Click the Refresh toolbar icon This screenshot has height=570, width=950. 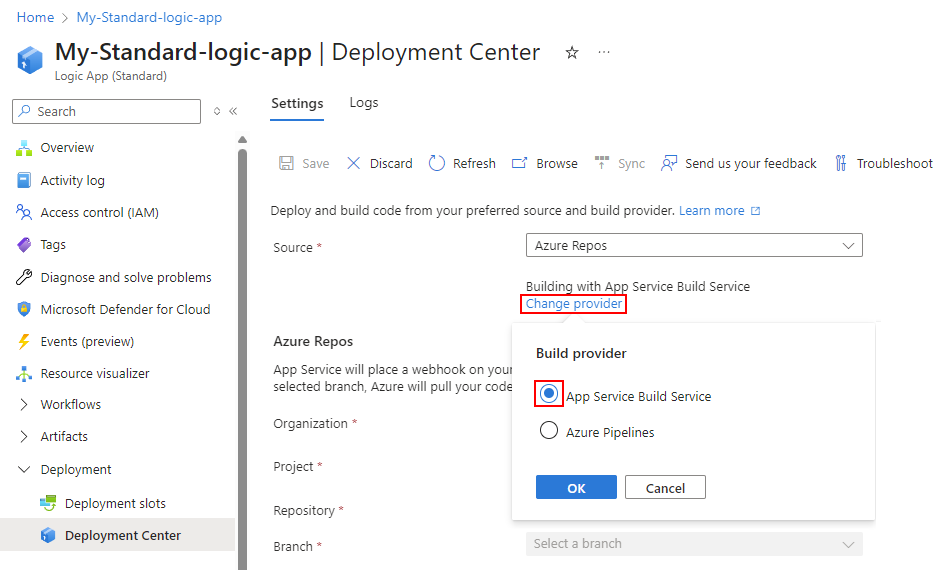pos(437,163)
